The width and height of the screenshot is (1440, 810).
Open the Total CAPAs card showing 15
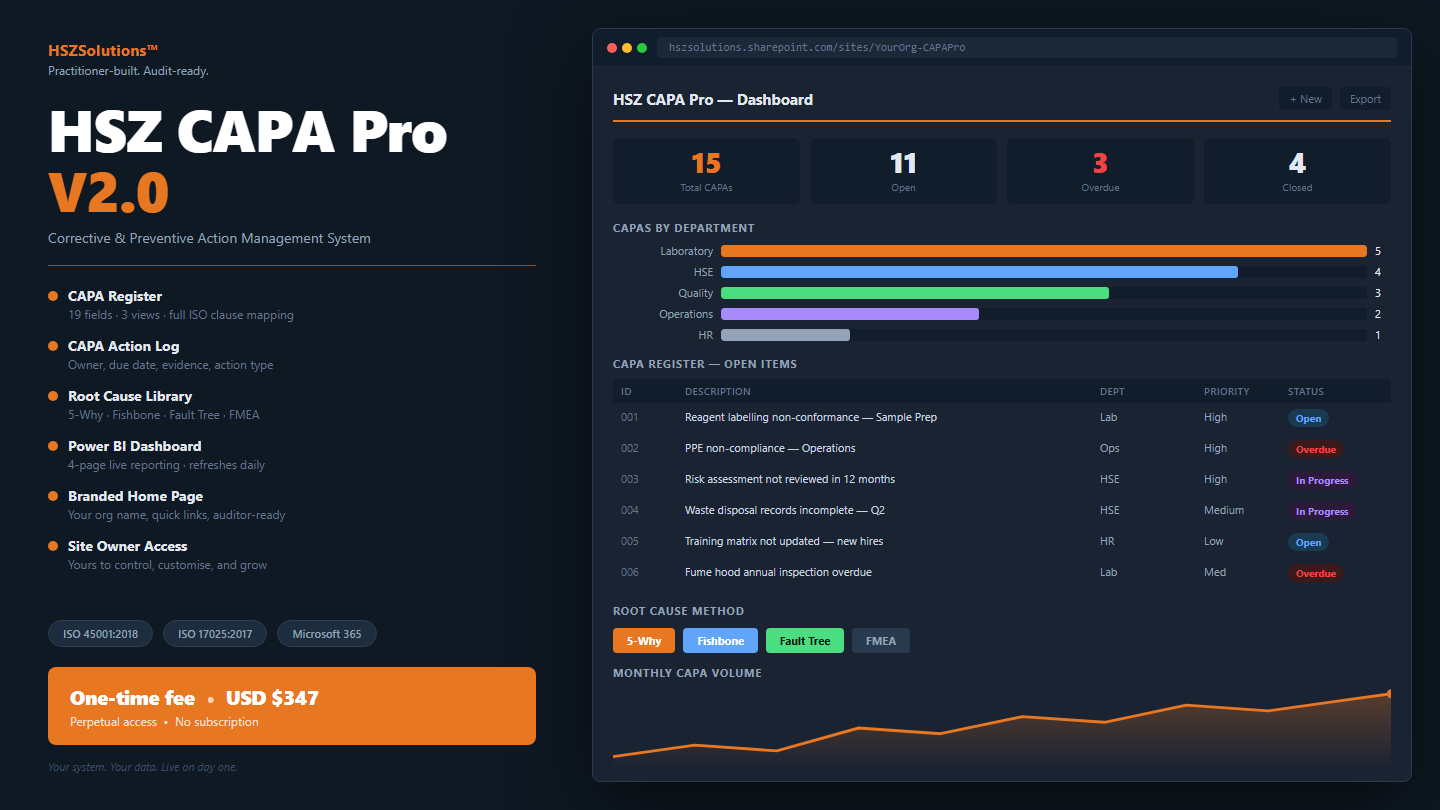[x=706, y=171]
